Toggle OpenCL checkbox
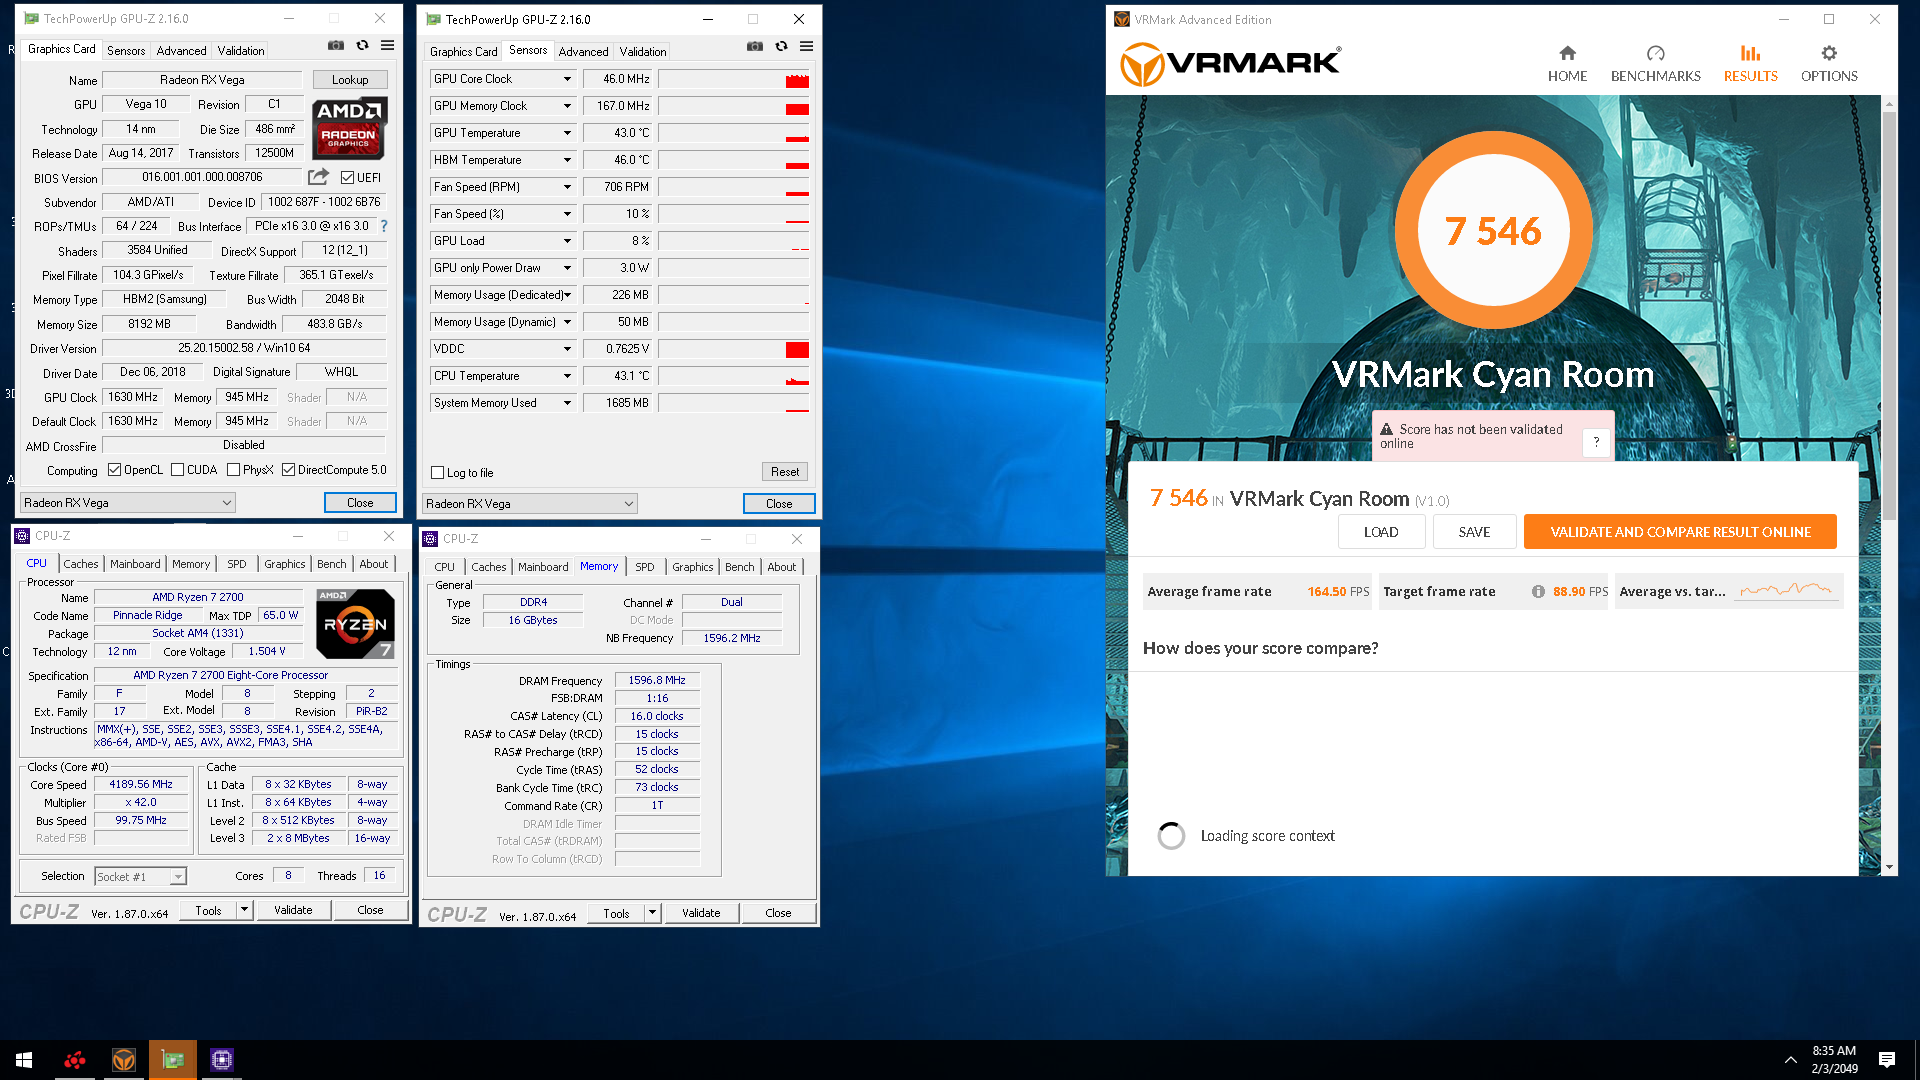This screenshot has height=1080, width=1920. coord(114,470)
